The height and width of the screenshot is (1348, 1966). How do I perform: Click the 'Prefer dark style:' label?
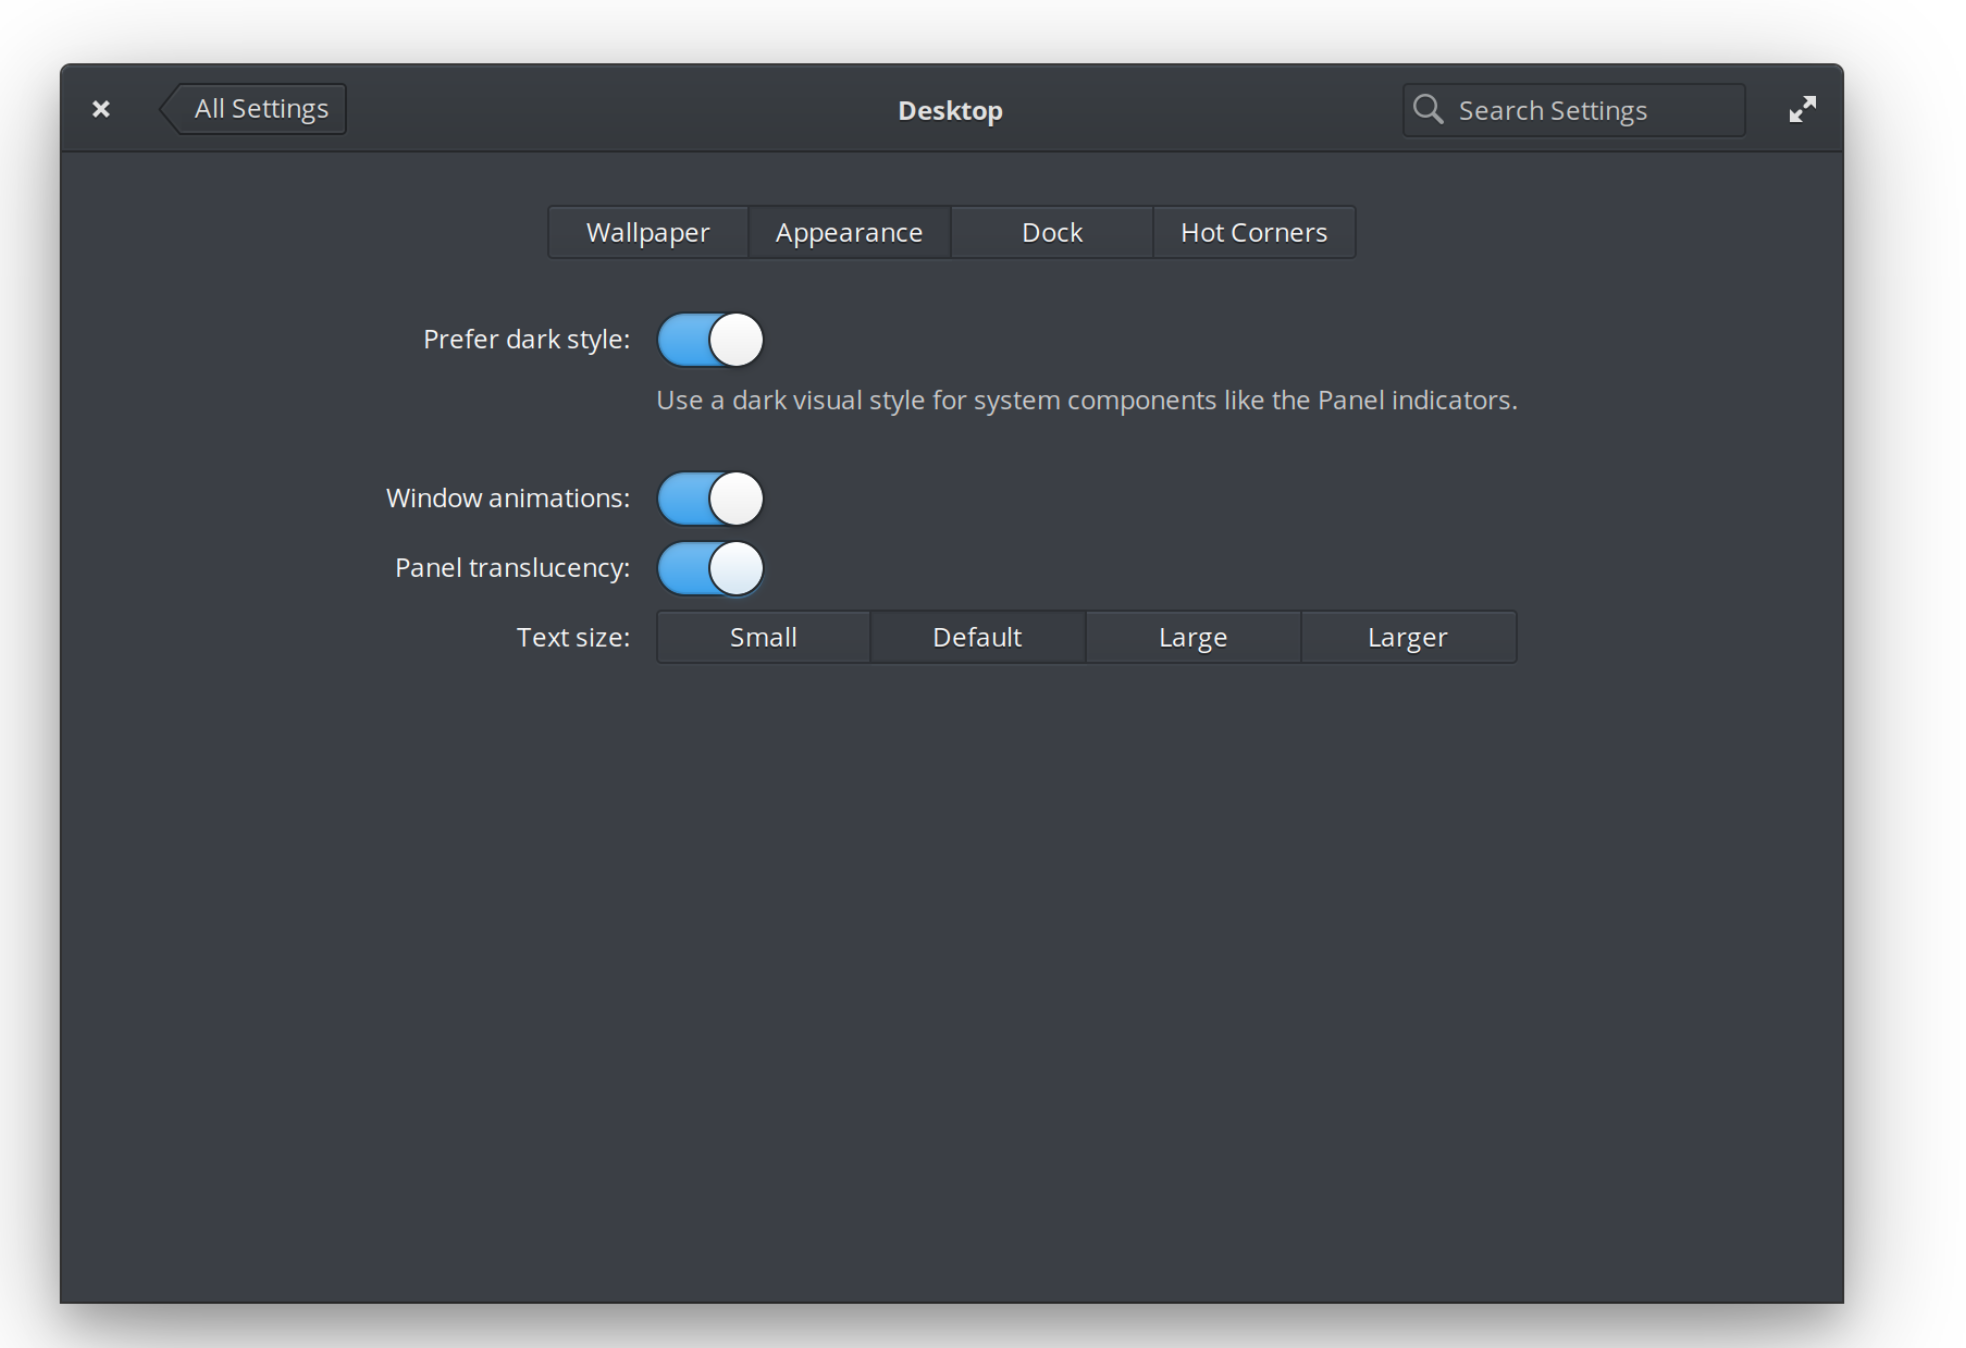526,340
